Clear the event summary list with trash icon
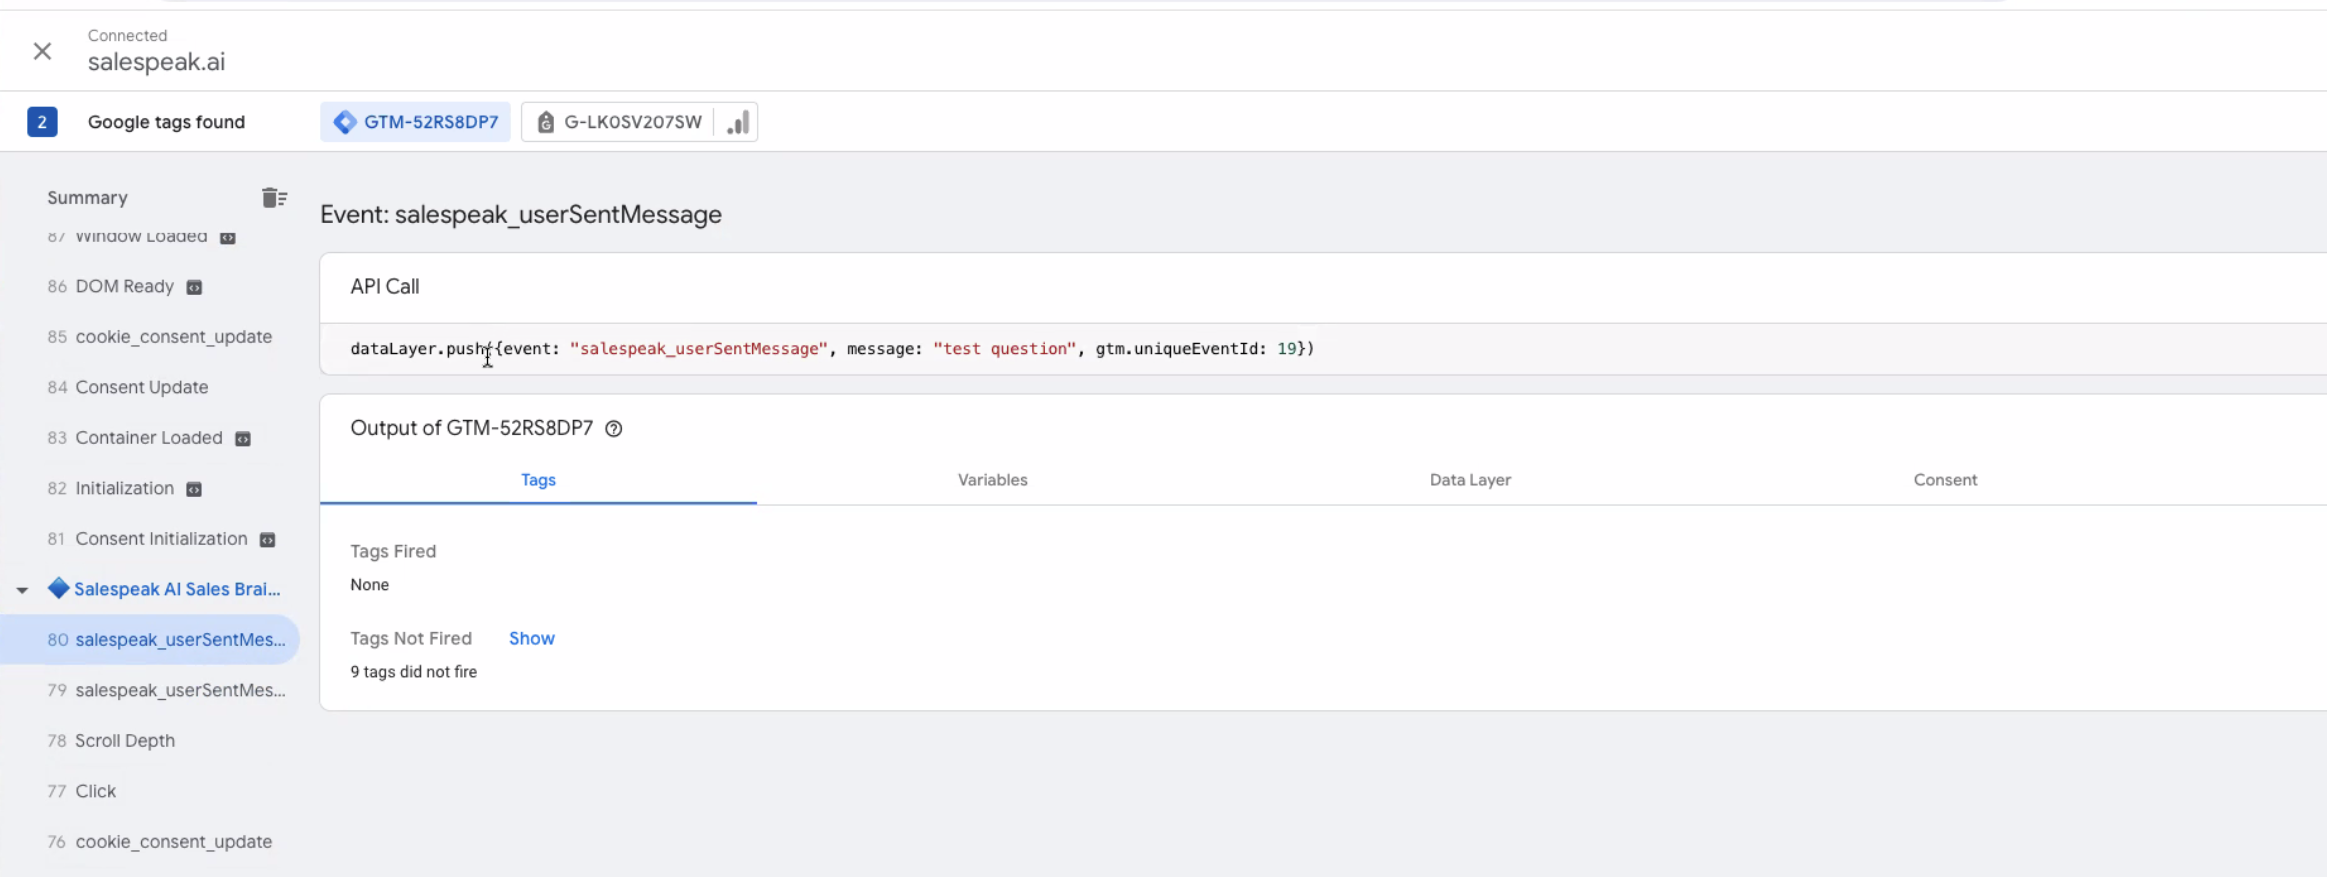 pyautogui.click(x=274, y=198)
